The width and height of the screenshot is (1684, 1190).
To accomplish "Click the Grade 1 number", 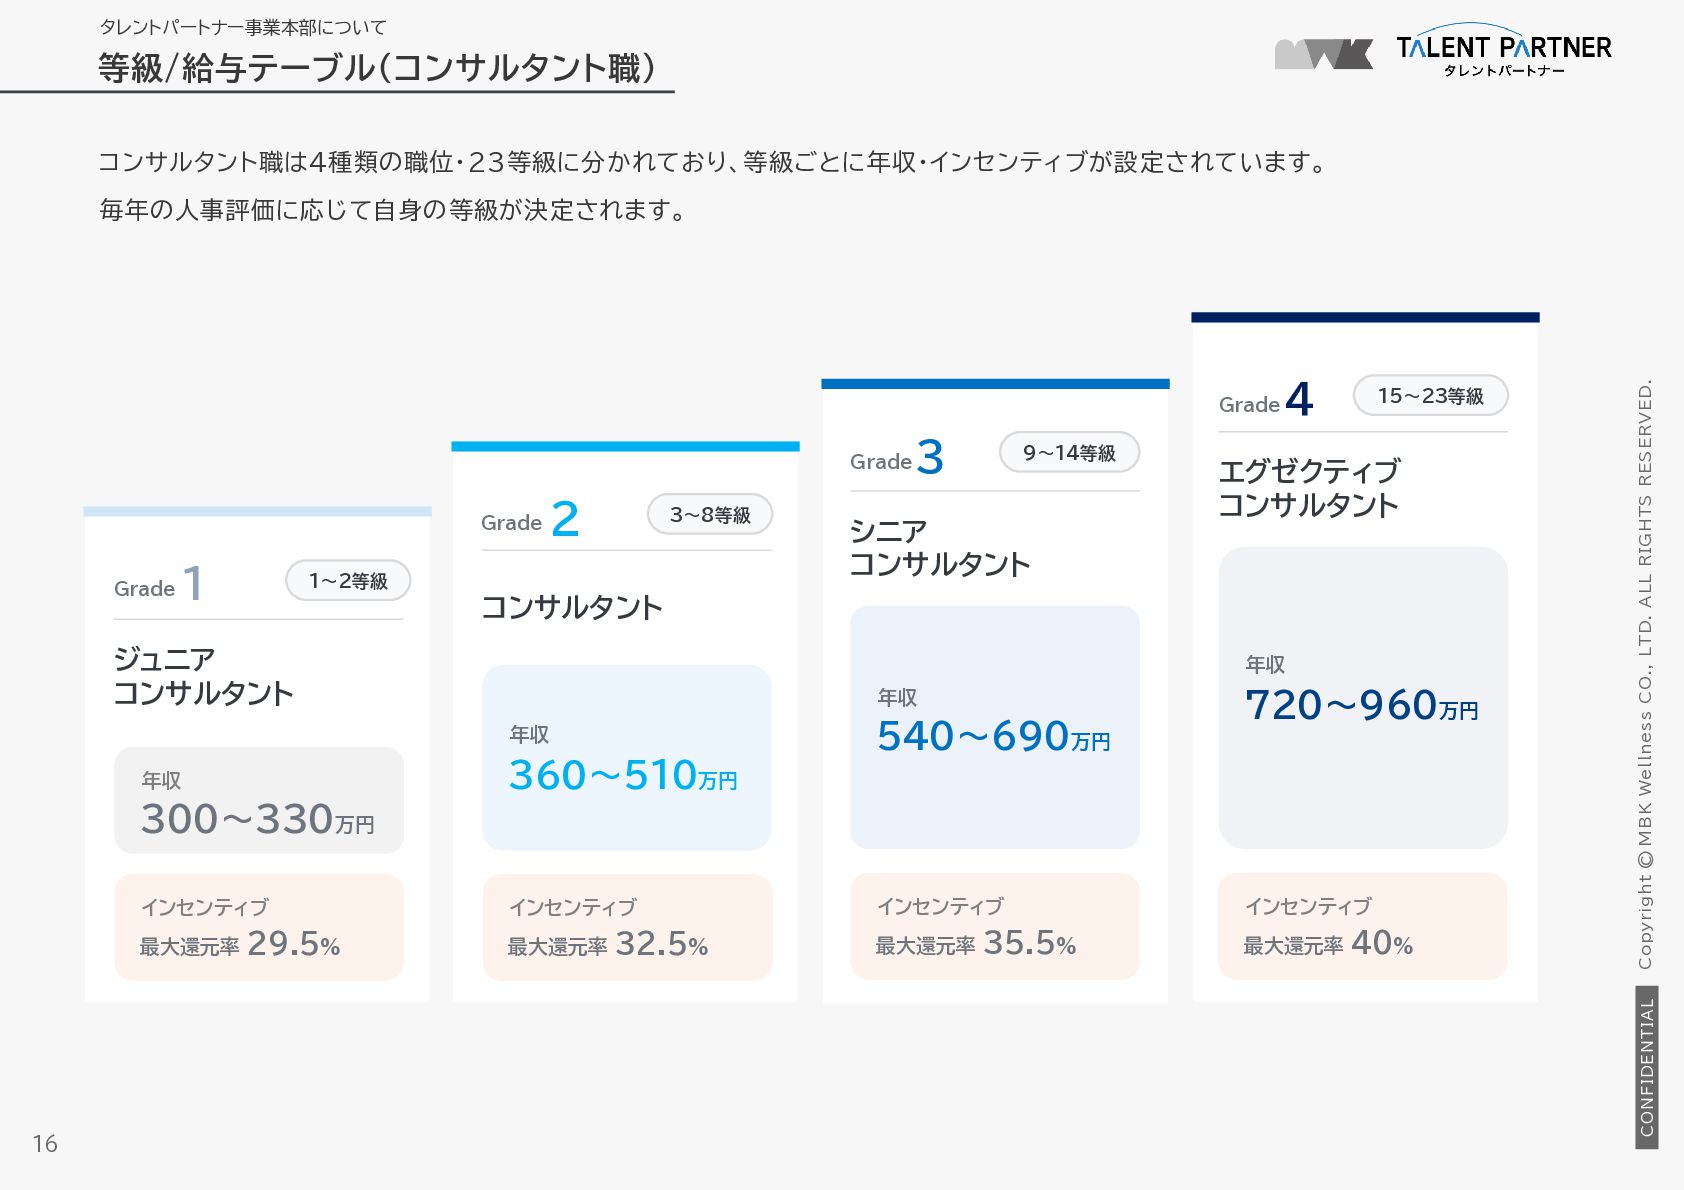I will tap(193, 583).
